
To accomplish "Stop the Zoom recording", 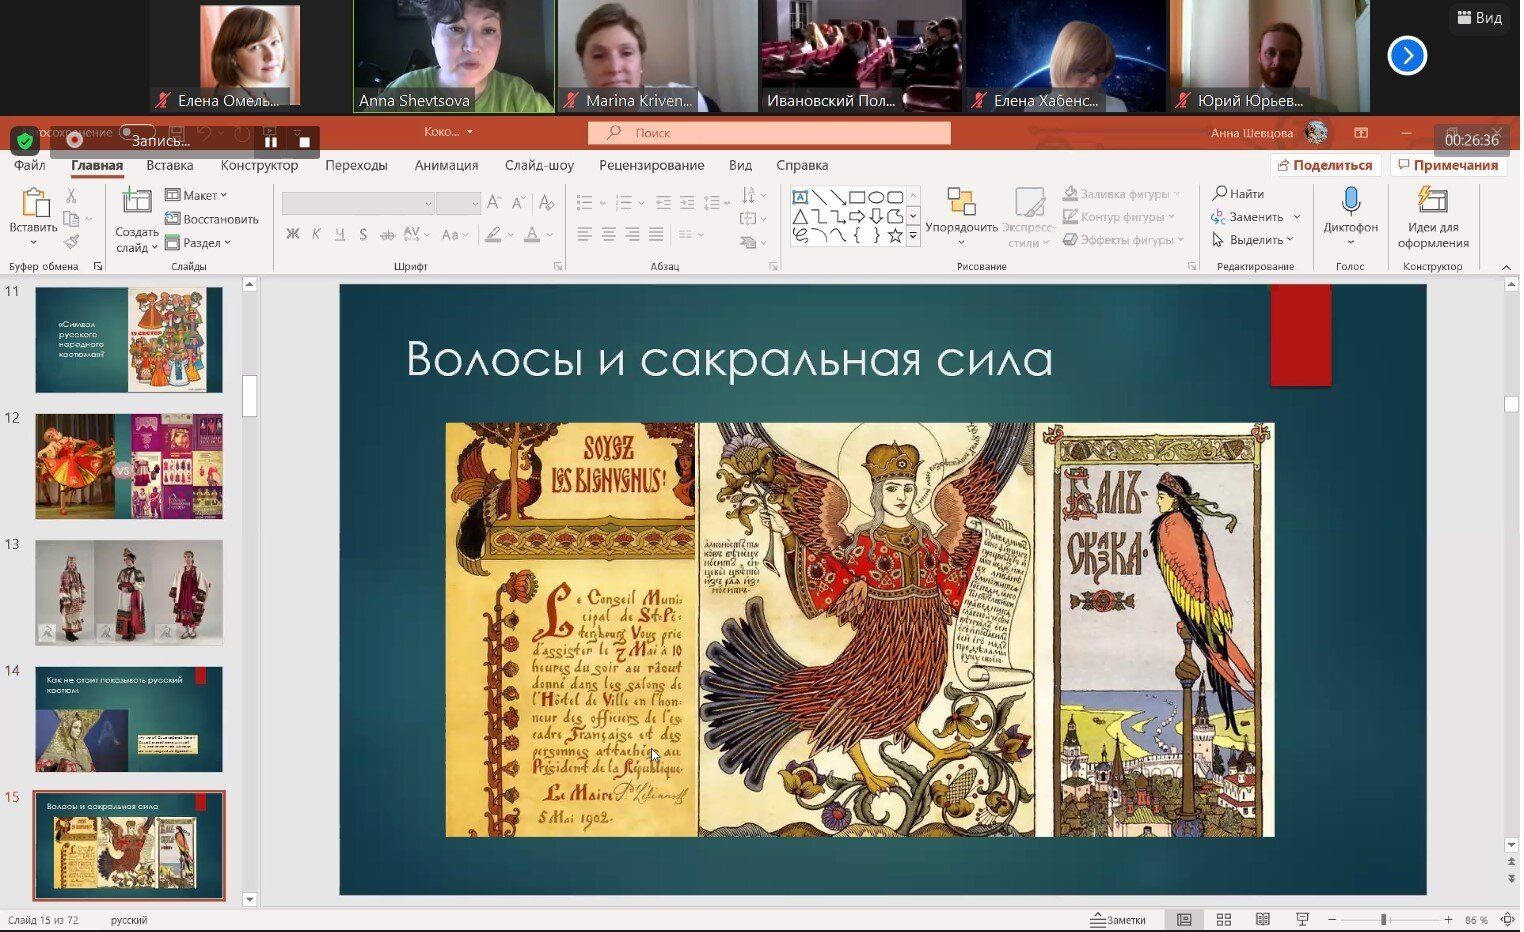I will [x=305, y=141].
